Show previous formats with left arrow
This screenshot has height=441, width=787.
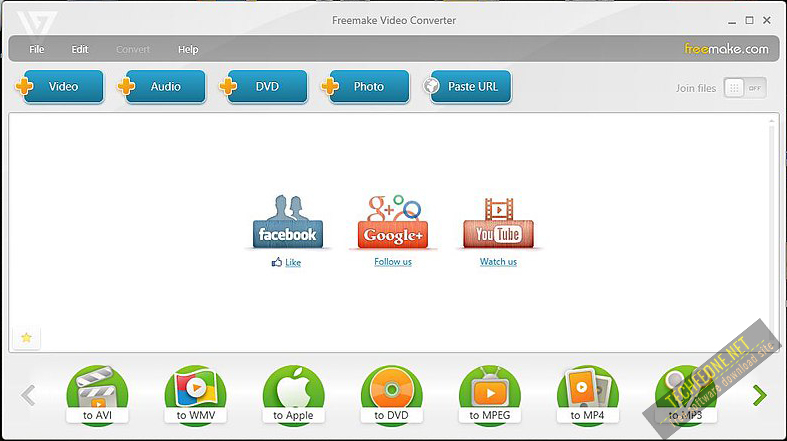tap(28, 395)
